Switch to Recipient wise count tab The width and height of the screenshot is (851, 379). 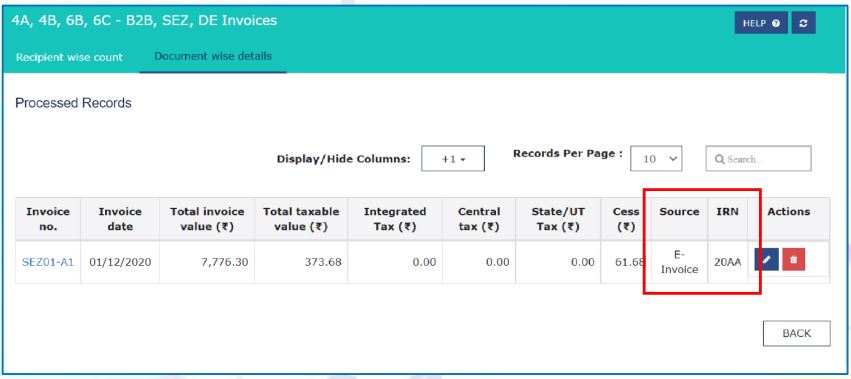tap(69, 57)
